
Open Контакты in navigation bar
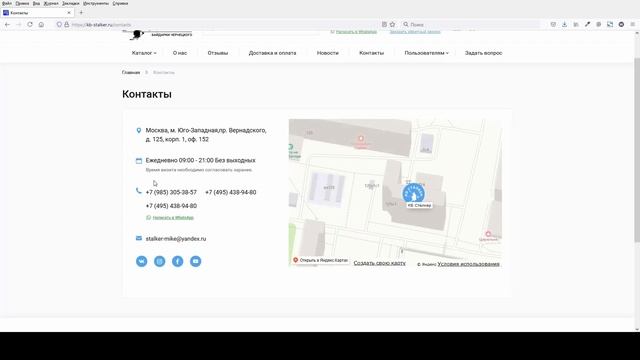pyautogui.click(x=371, y=53)
